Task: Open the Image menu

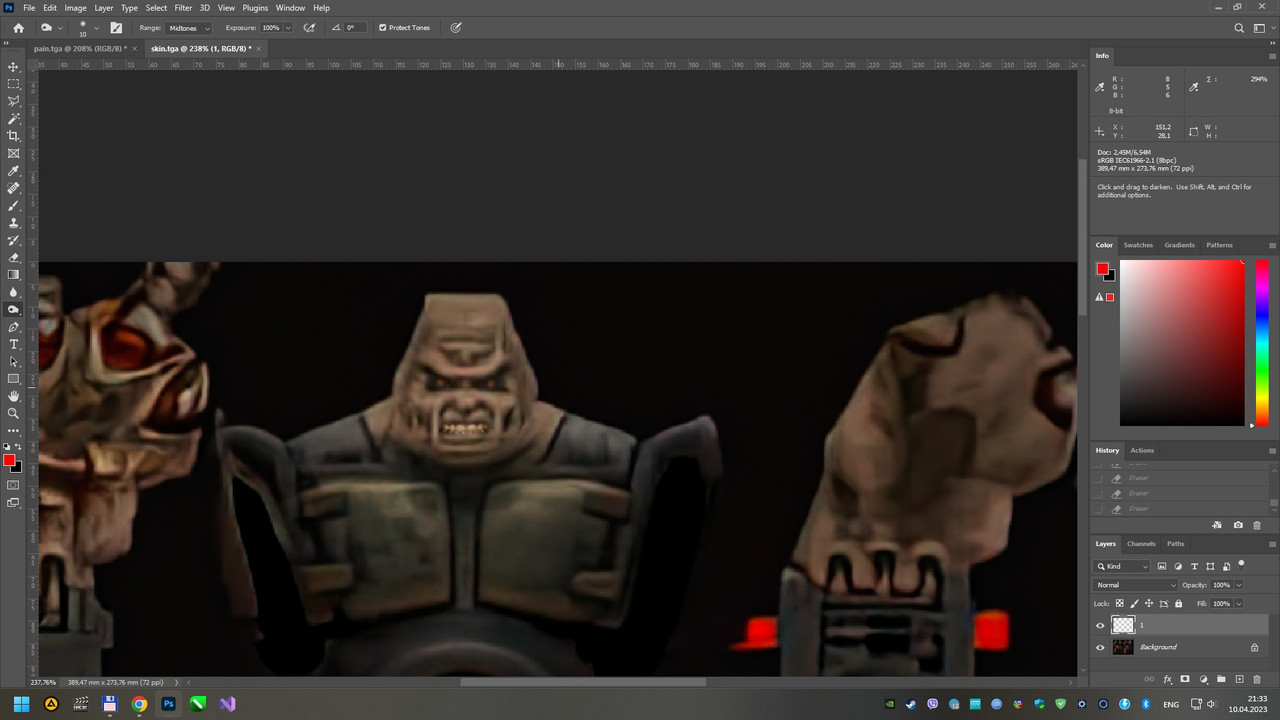Action: pos(76,8)
